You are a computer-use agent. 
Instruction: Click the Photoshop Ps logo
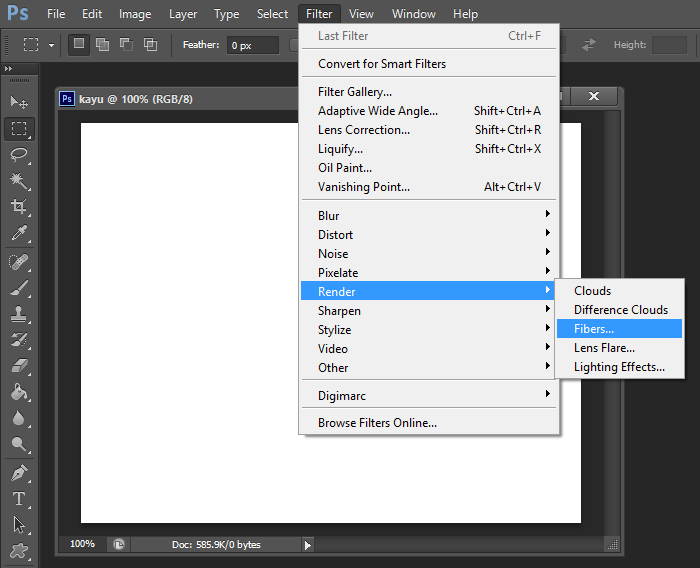click(18, 13)
